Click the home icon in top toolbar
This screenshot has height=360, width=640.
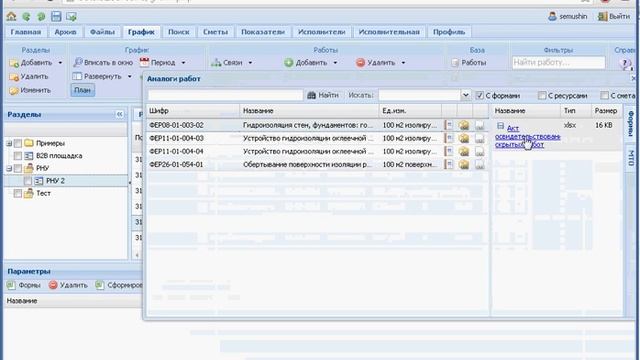(x=11, y=16)
